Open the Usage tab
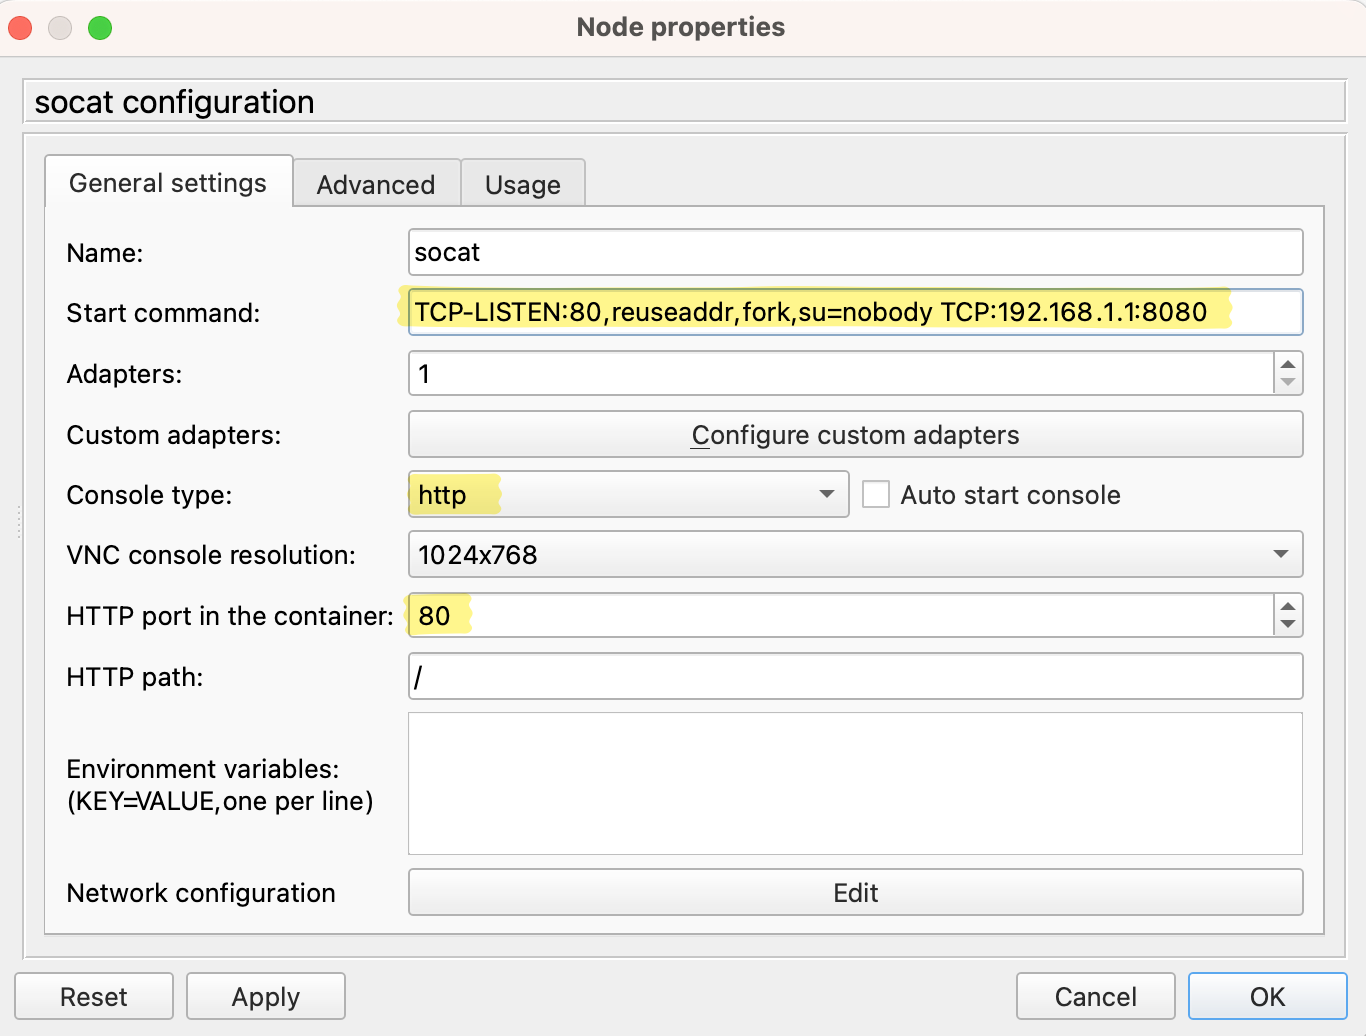Image resolution: width=1366 pixels, height=1036 pixels. (x=522, y=184)
